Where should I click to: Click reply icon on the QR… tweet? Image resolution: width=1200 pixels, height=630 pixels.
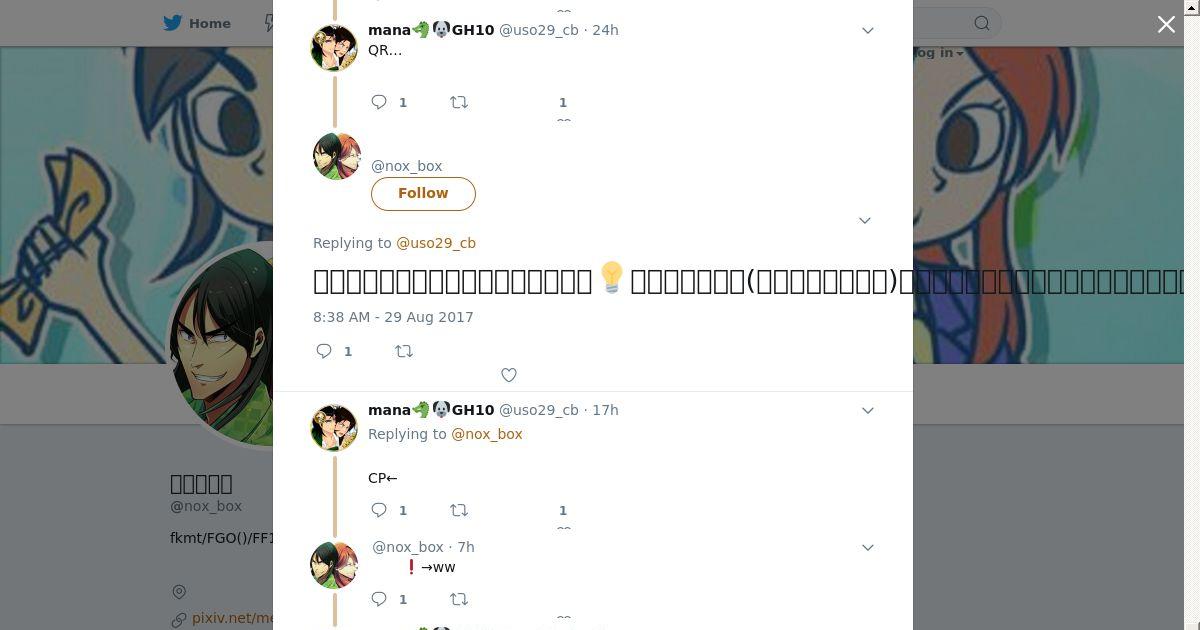click(x=379, y=102)
